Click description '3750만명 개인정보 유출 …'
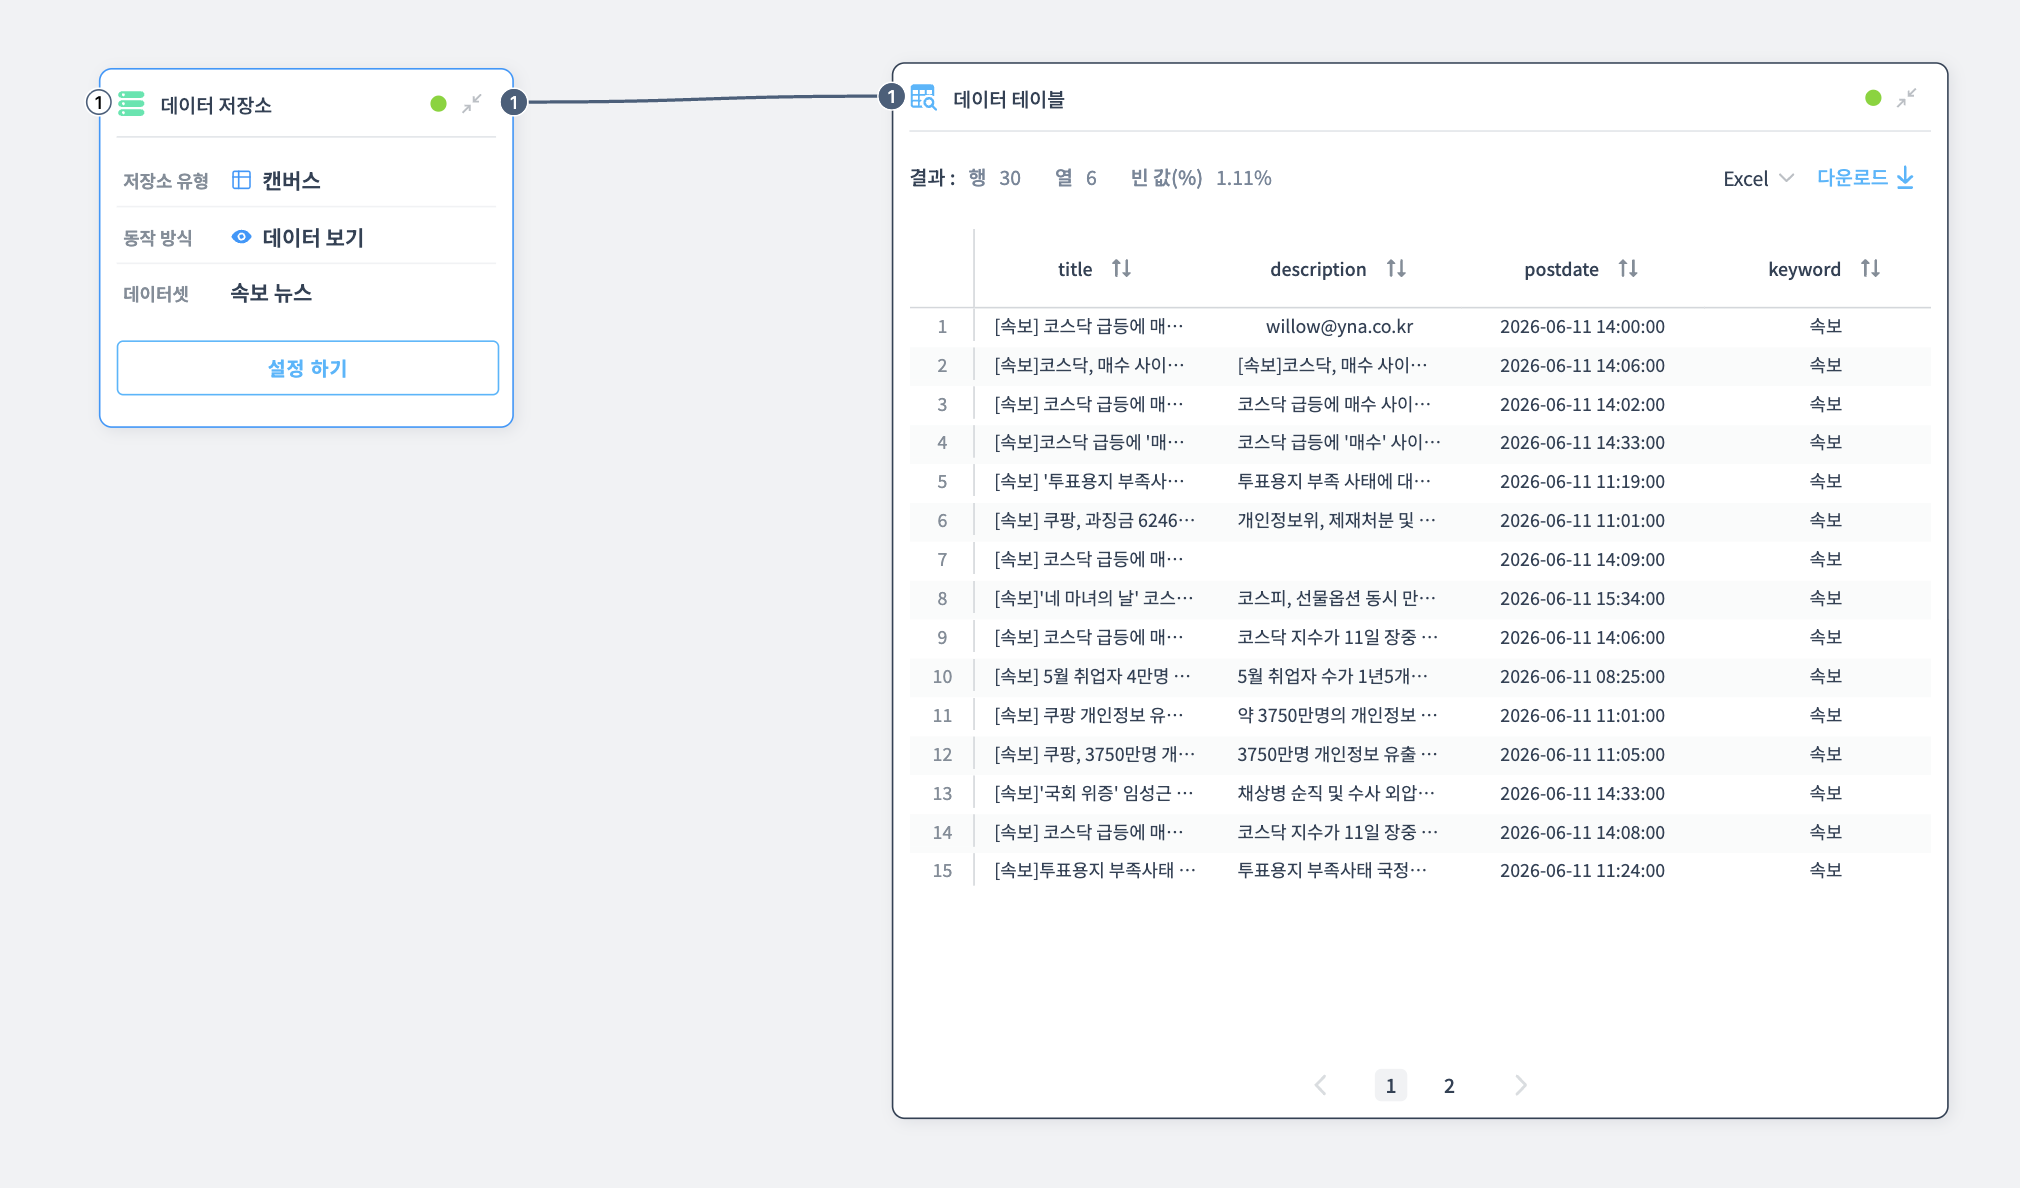Viewport: 2020px width, 1188px height. pos(1337,754)
